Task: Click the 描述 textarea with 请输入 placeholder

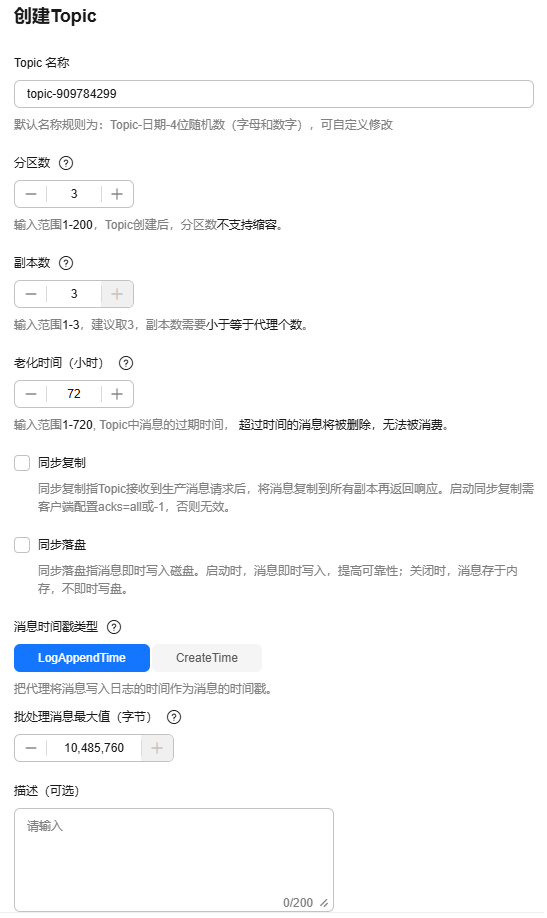Action: click(x=174, y=860)
